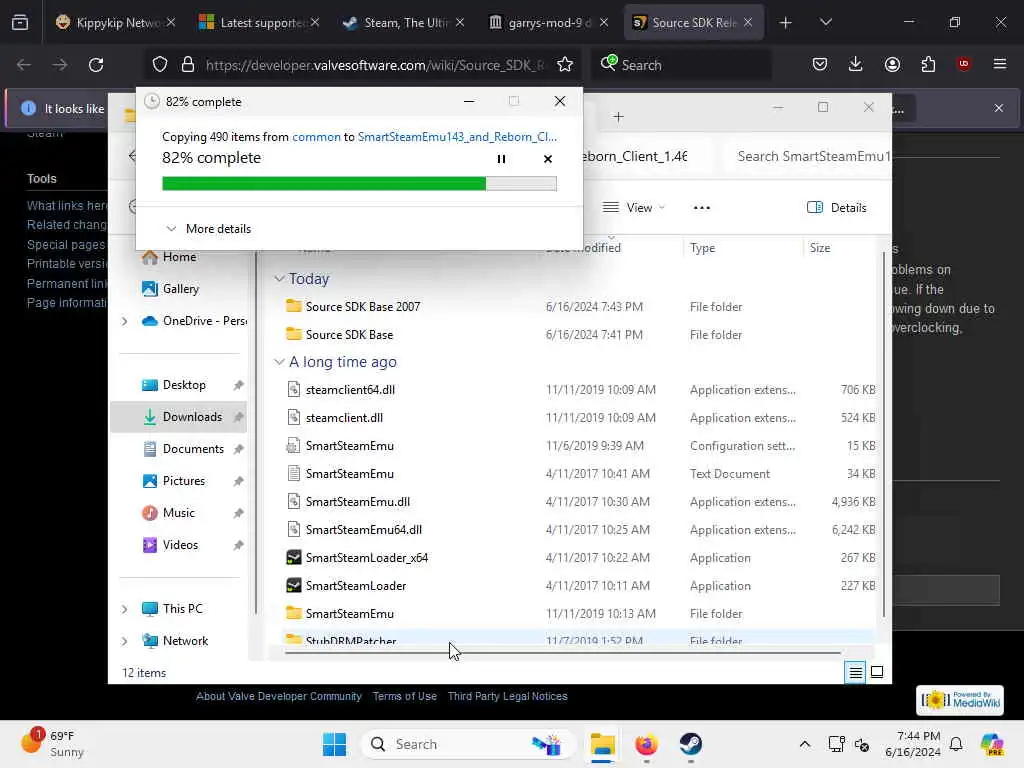The image size is (1024, 768).
Task: Launch Steam from the taskbar
Action: click(x=690, y=744)
